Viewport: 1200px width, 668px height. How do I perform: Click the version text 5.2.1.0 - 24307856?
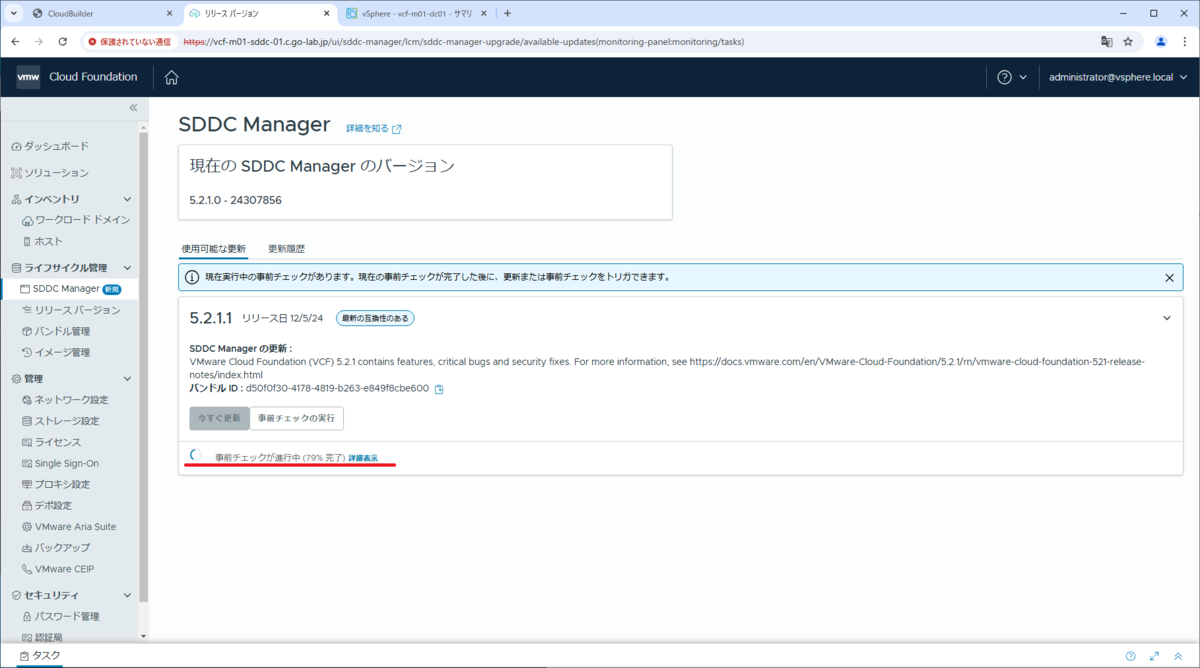pyautogui.click(x=235, y=200)
